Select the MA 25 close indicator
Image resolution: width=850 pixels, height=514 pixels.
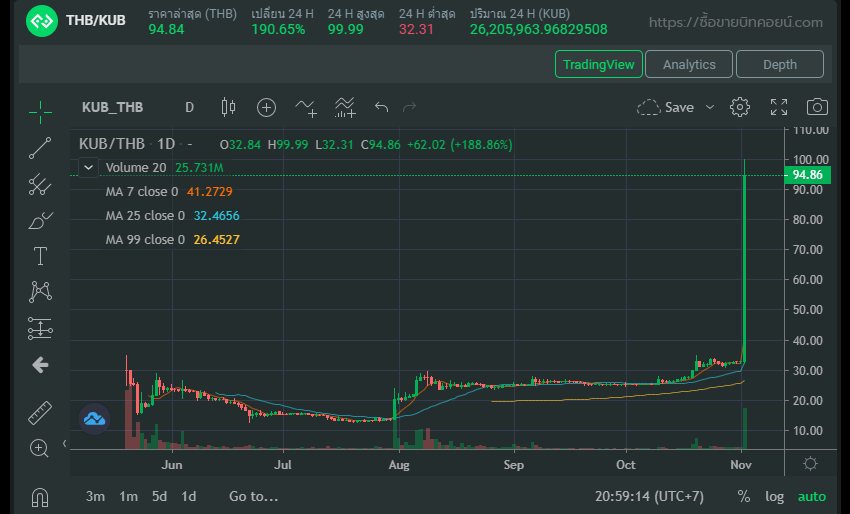145,215
